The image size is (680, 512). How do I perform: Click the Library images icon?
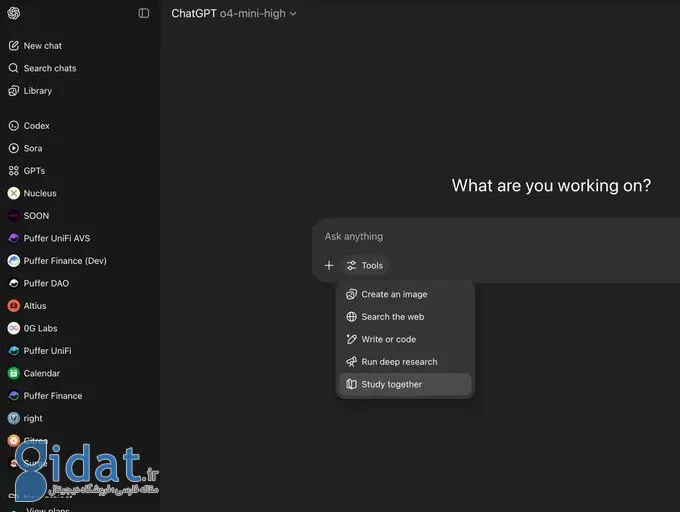click(x=13, y=91)
